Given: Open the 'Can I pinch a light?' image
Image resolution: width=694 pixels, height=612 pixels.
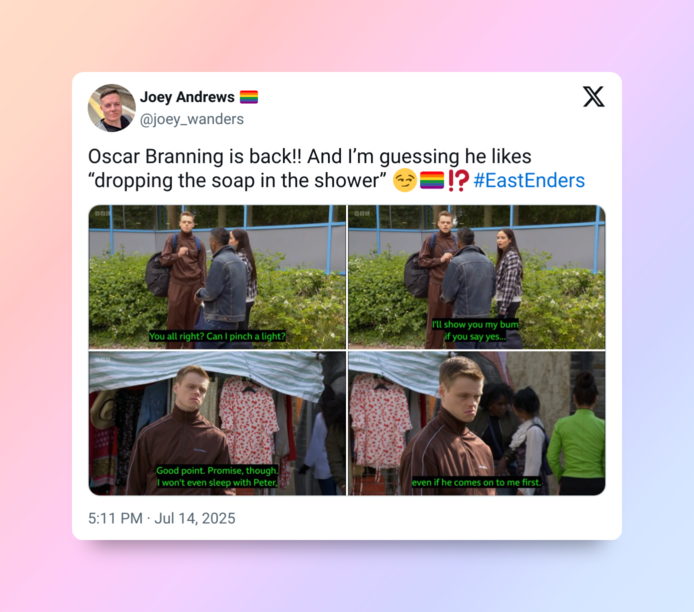Looking at the screenshot, I should coord(217,277).
